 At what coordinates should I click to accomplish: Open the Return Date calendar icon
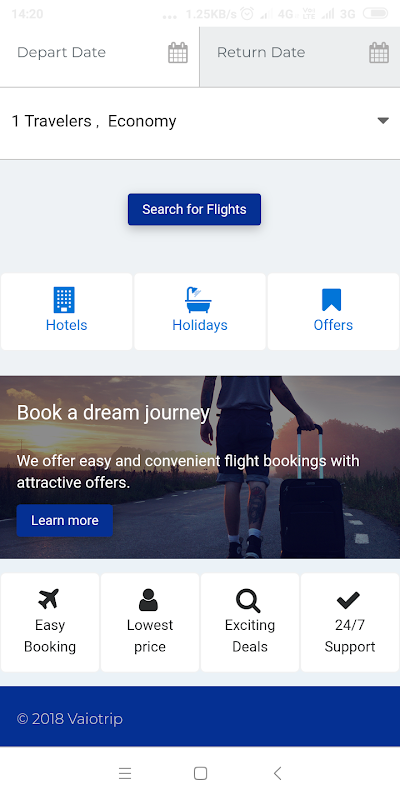(379, 53)
